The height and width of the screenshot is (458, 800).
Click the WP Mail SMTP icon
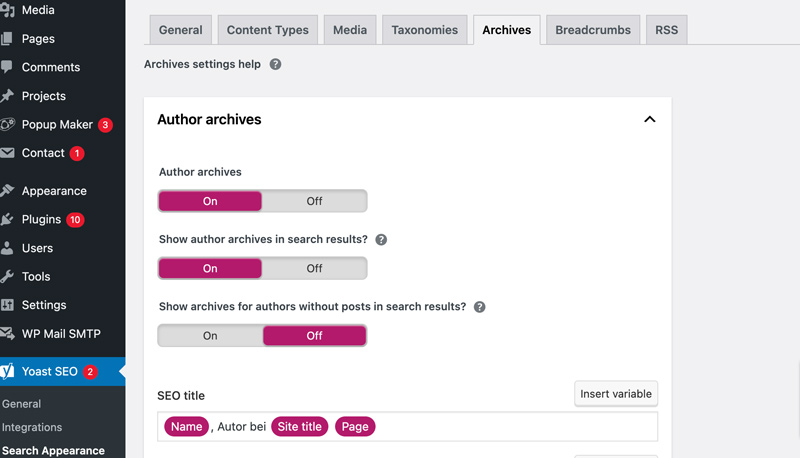point(7,334)
